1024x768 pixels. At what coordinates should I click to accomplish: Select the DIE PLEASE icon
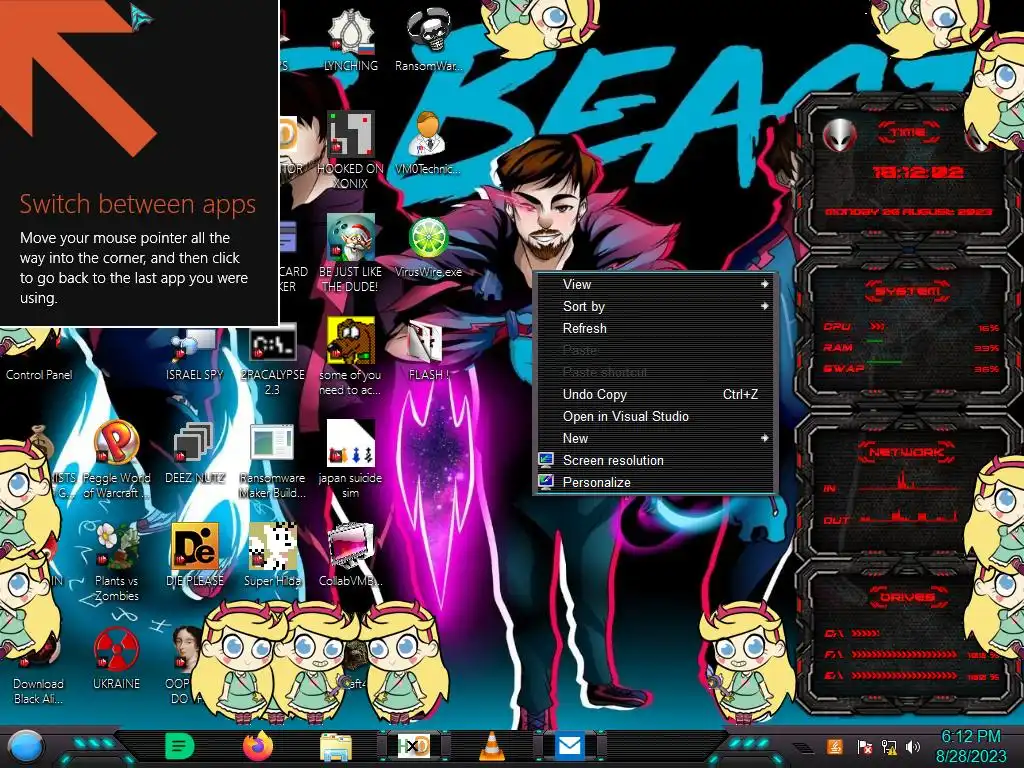click(194, 555)
